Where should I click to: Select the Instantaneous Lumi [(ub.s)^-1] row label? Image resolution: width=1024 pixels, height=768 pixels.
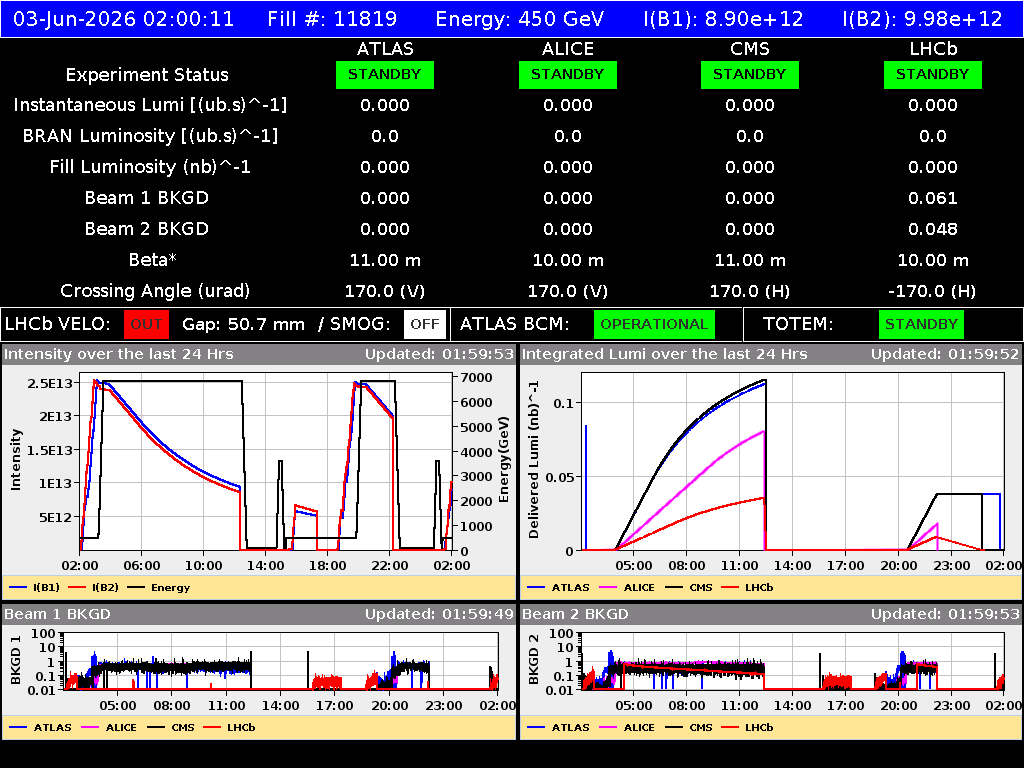pos(150,105)
